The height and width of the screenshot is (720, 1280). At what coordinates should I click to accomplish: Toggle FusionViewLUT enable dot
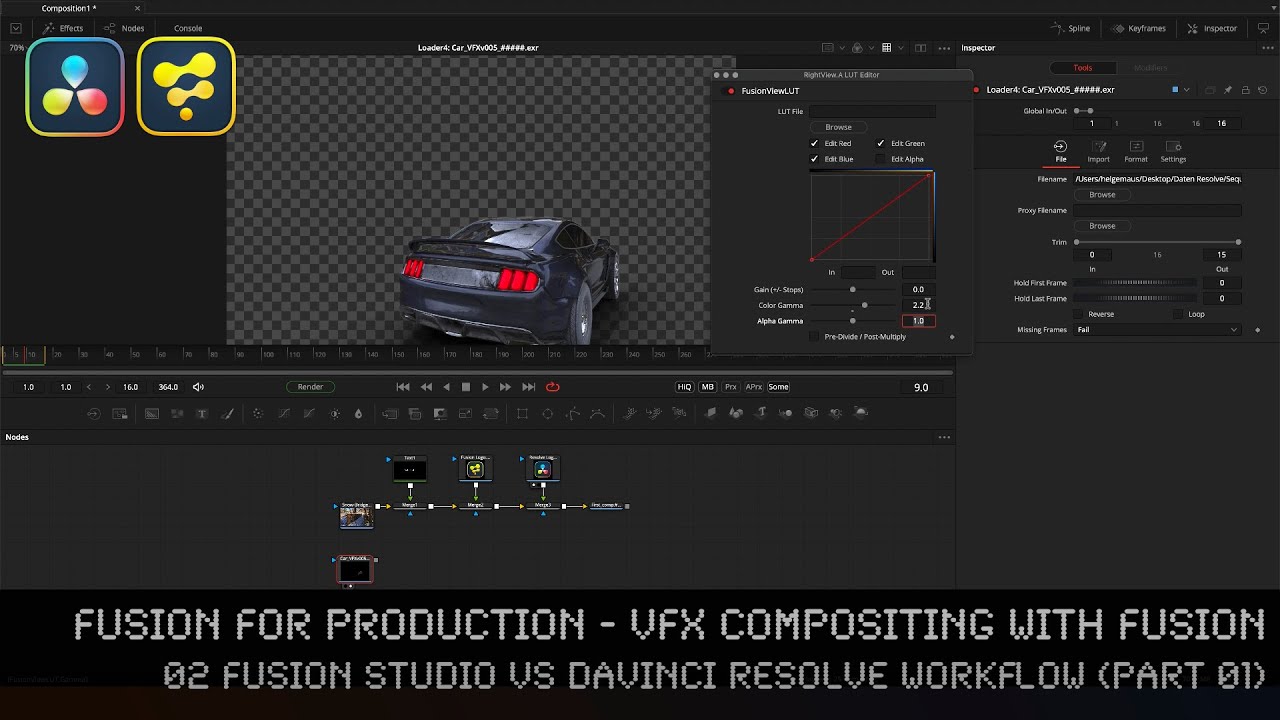coord(731,91)
